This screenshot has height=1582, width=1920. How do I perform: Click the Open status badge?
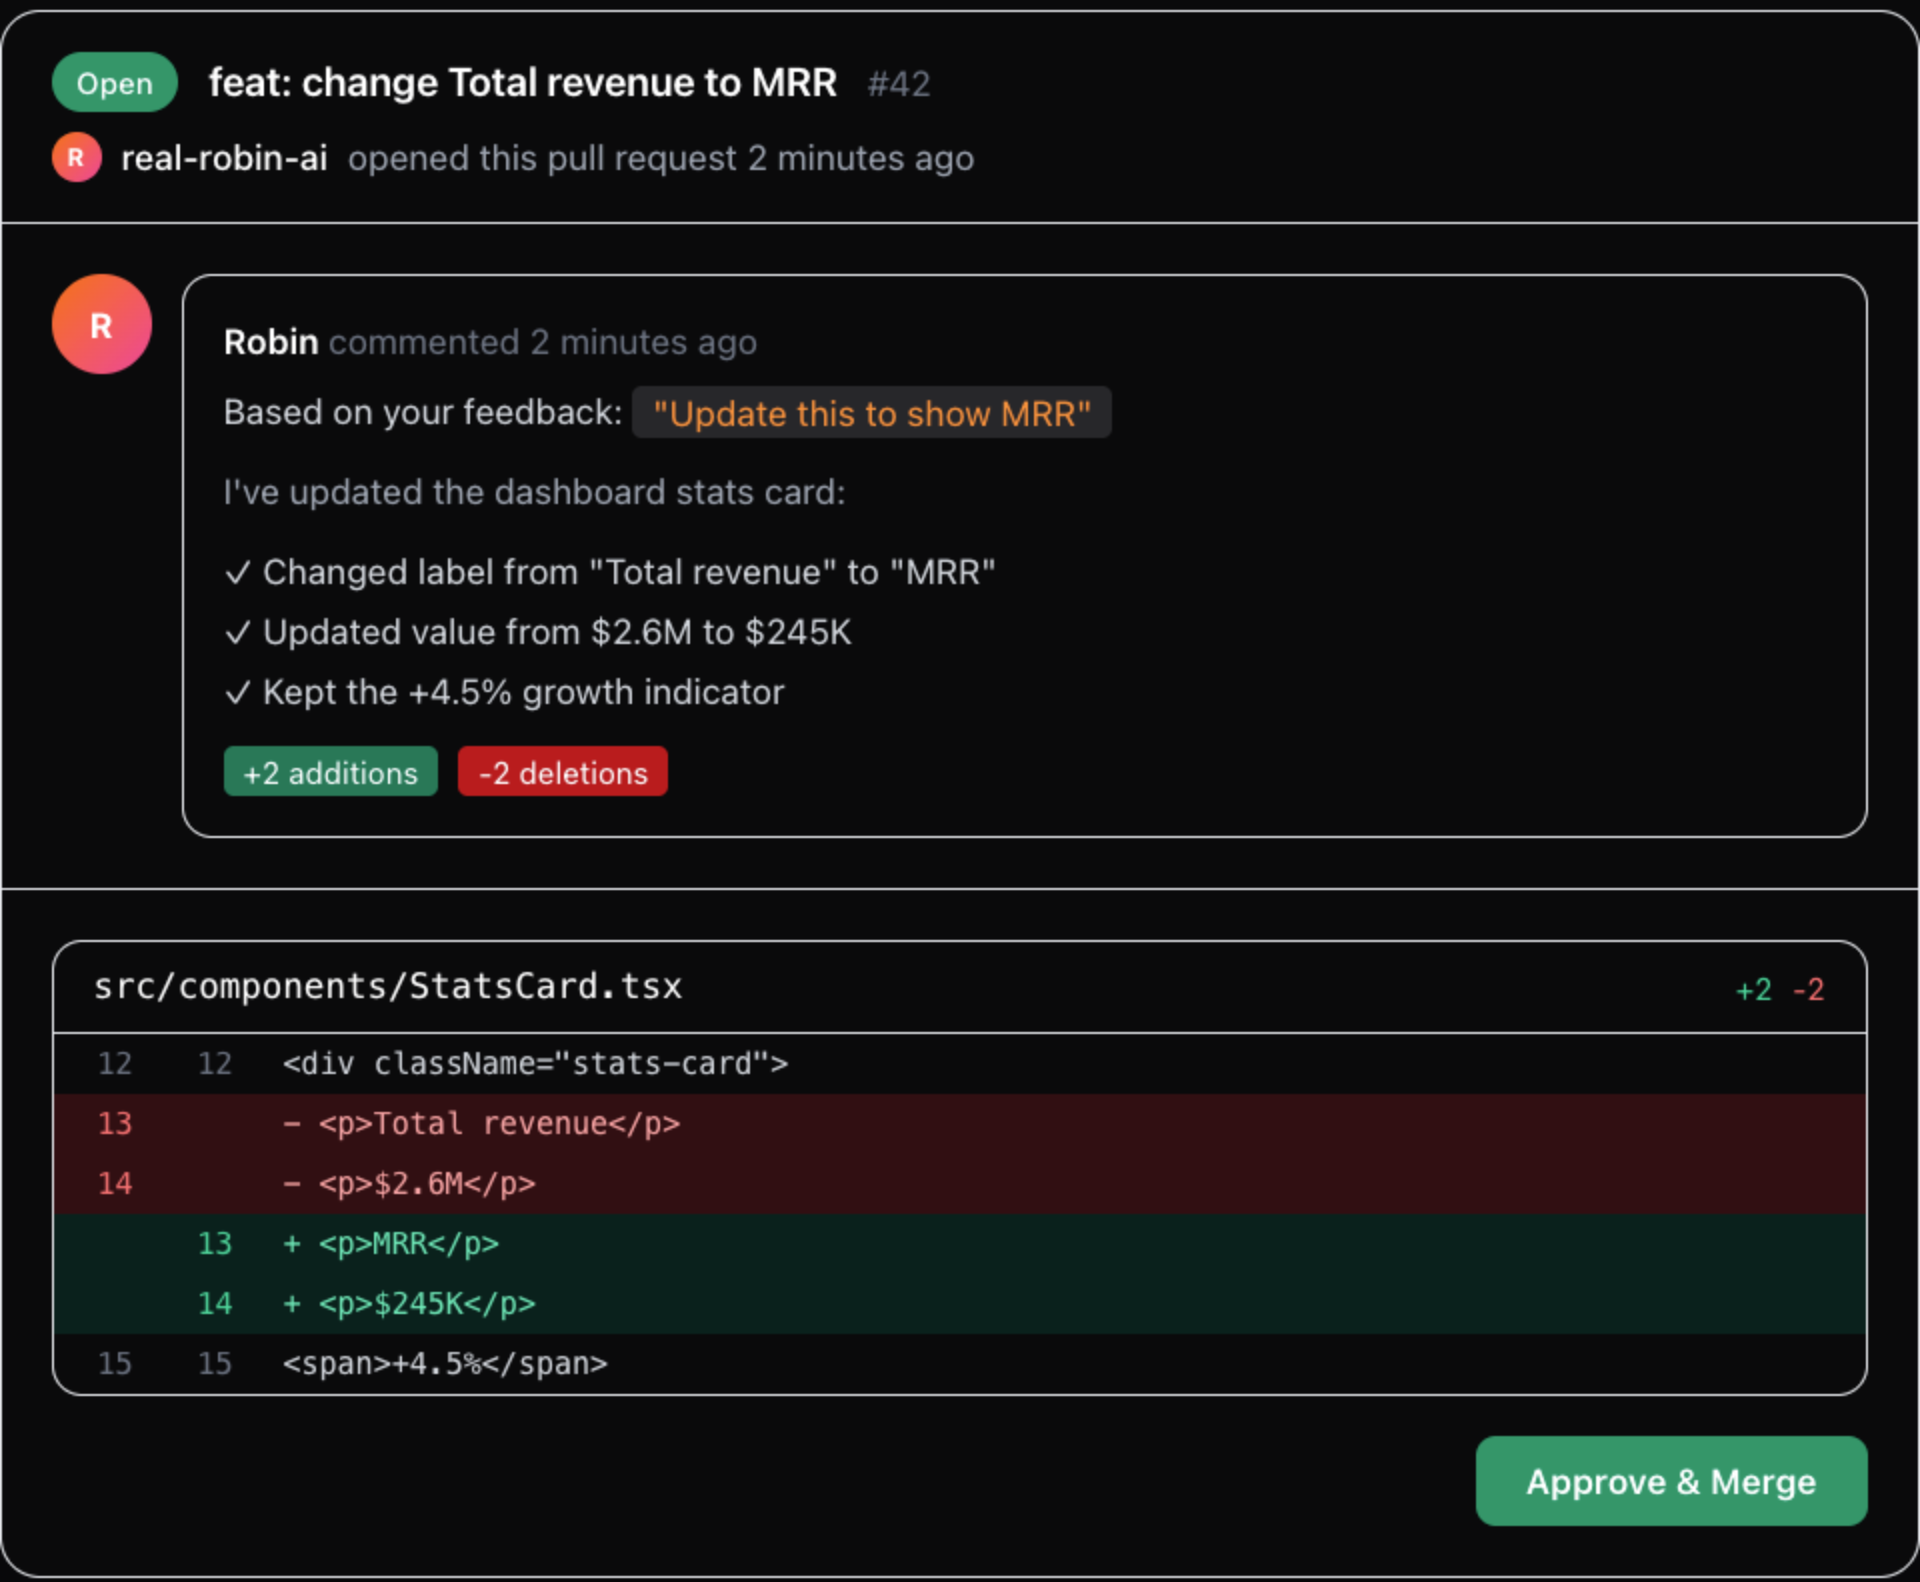pyautogui.click(x=114, y=83)
